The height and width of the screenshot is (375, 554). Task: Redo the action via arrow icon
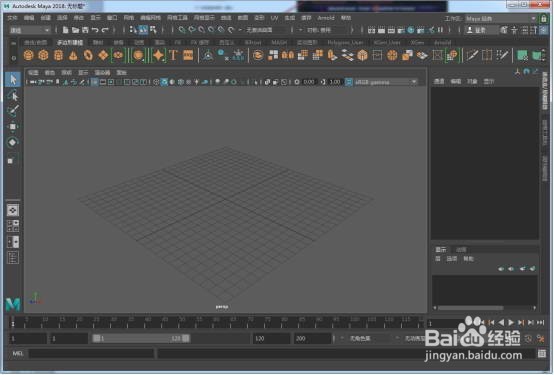(105, 30)
